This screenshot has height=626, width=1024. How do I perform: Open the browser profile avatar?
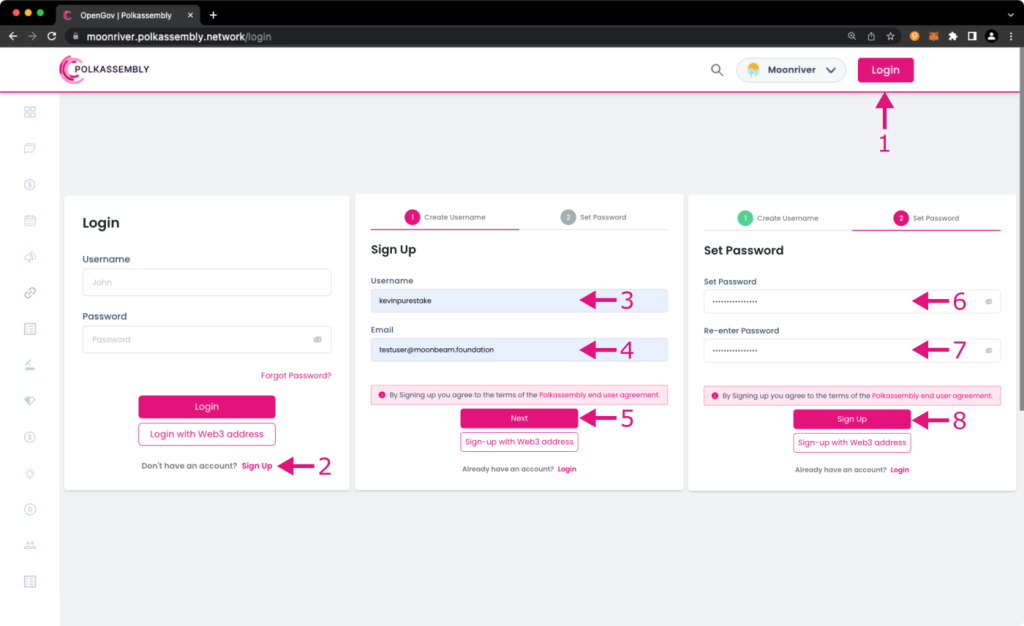tap(991, 37)
